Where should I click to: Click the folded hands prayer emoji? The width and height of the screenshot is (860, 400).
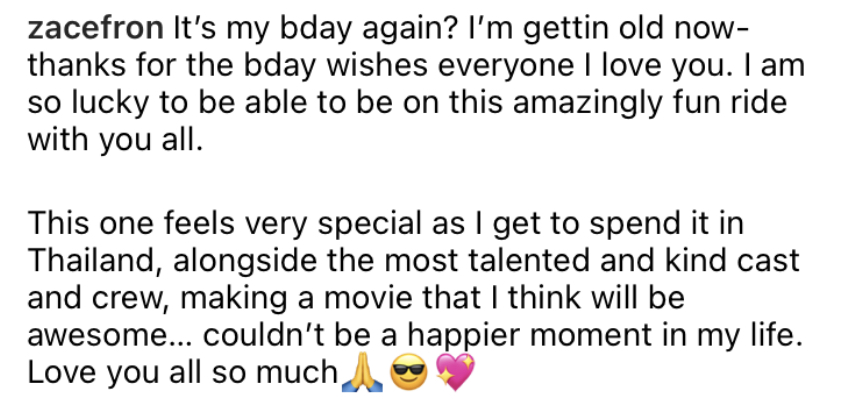[361, 375]
